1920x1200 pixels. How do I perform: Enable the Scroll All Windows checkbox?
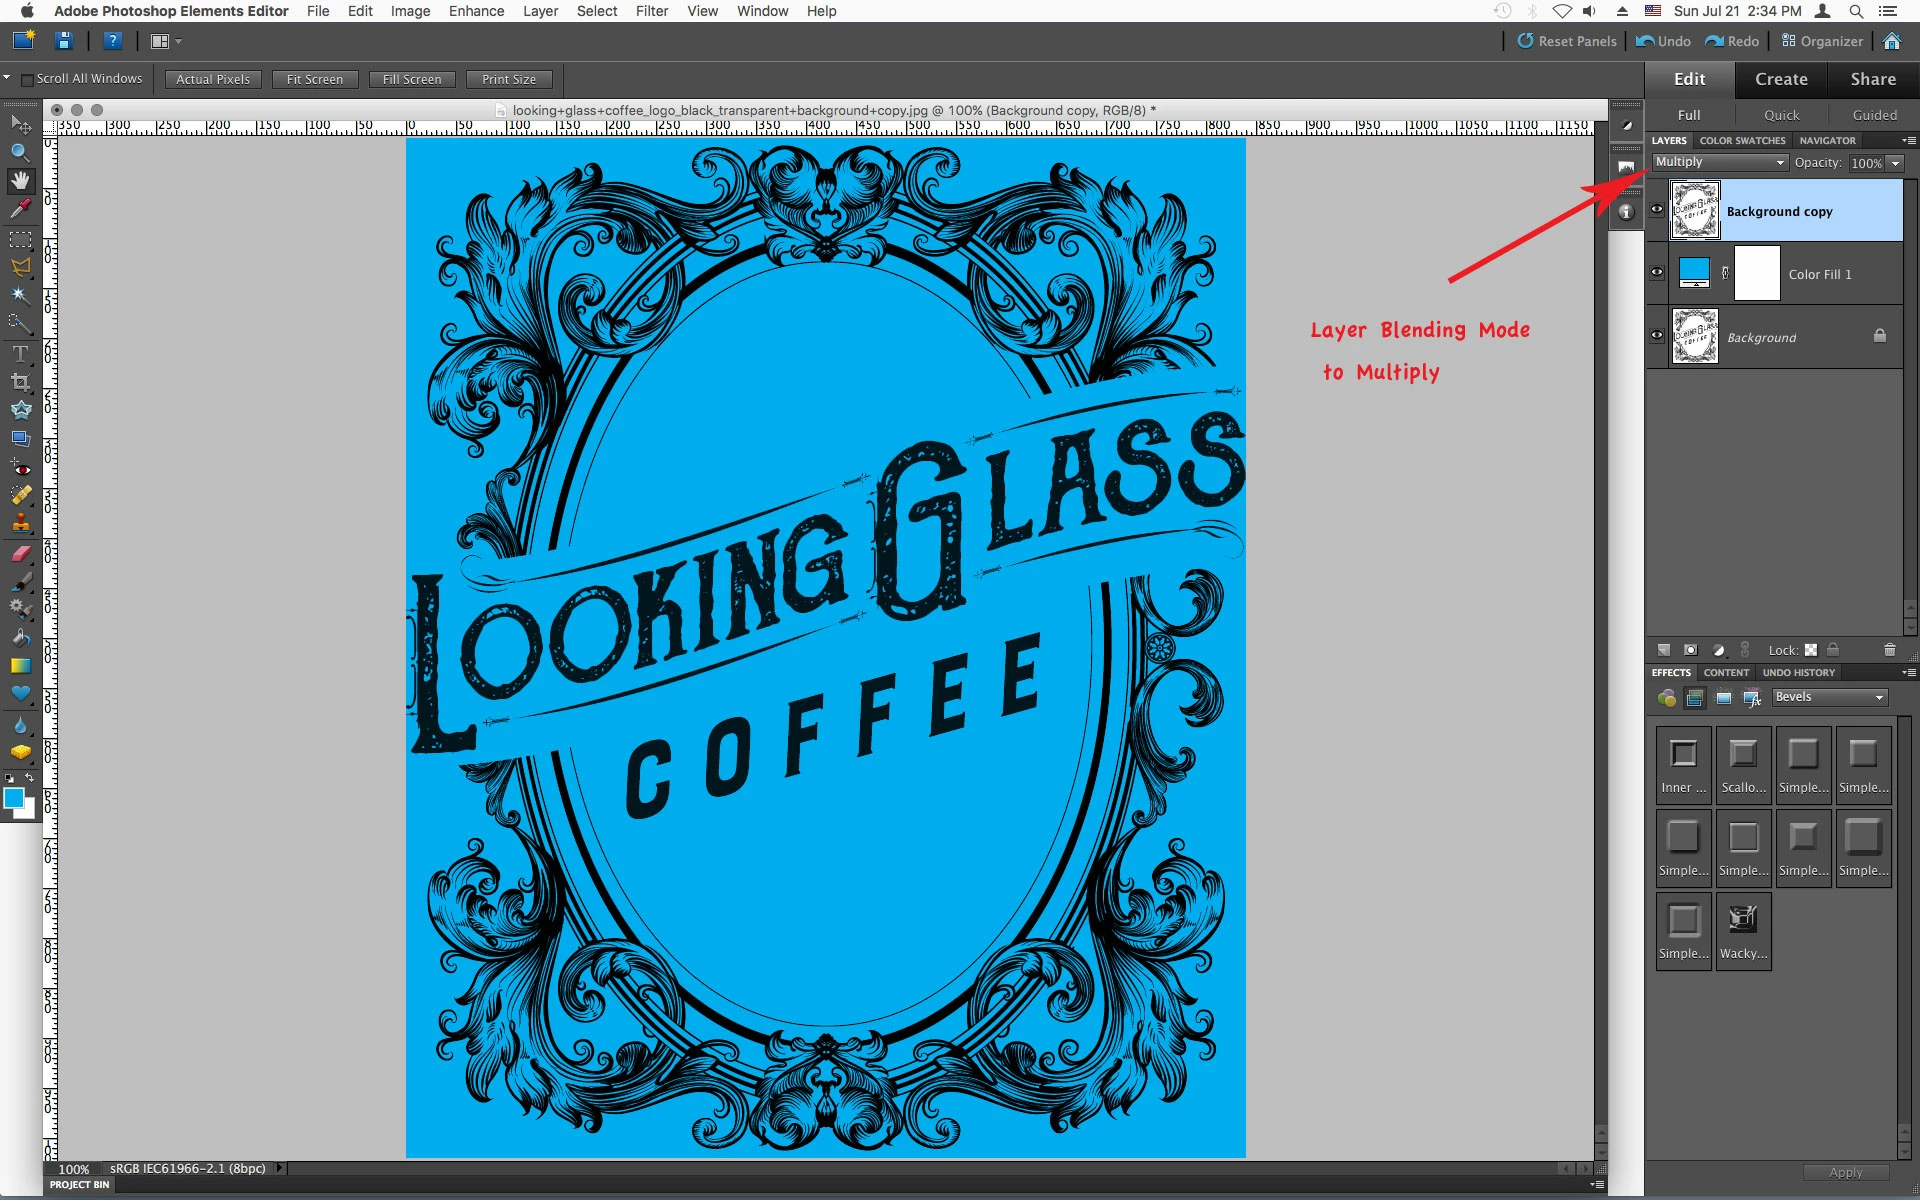[28, 79]
